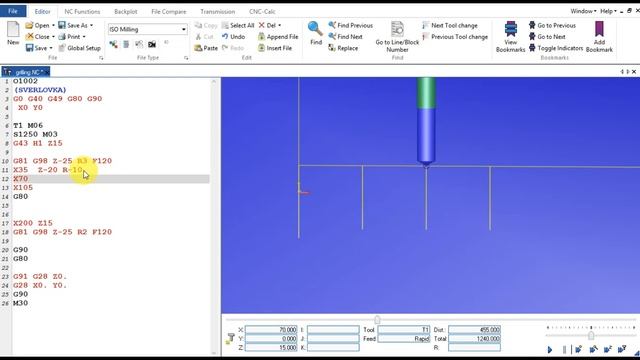This screenshot has width=640, height=360.
Task: Click the X coordinate field showing 70.000
Action: coord(271,329)
